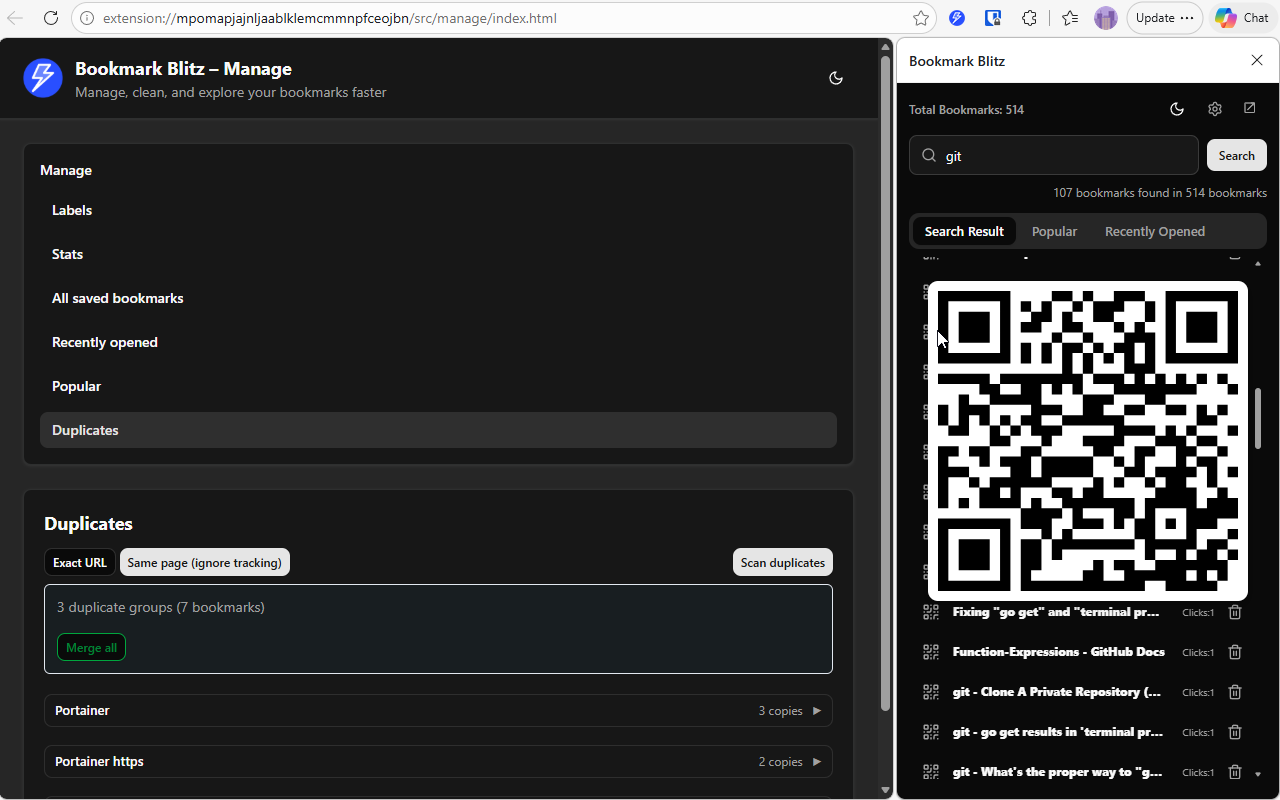Viewport: 1280px width, 800px height.
Task: Open the browser Favorites list icon
Action: [x=1070, y=18]
